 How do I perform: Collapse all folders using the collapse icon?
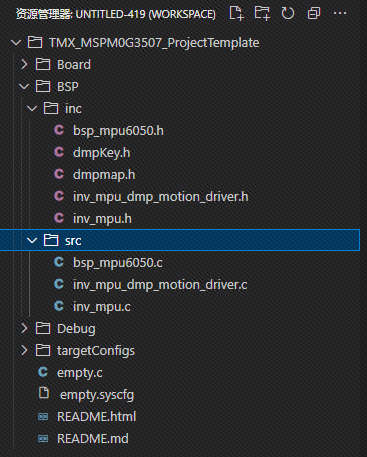[314, 14]
